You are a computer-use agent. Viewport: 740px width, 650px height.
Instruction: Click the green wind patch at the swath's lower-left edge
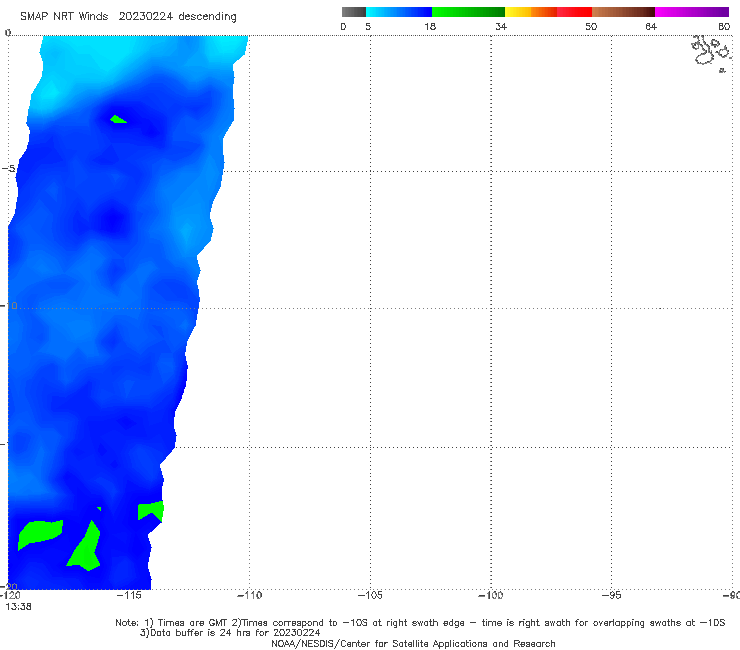(x=40, y=534)
